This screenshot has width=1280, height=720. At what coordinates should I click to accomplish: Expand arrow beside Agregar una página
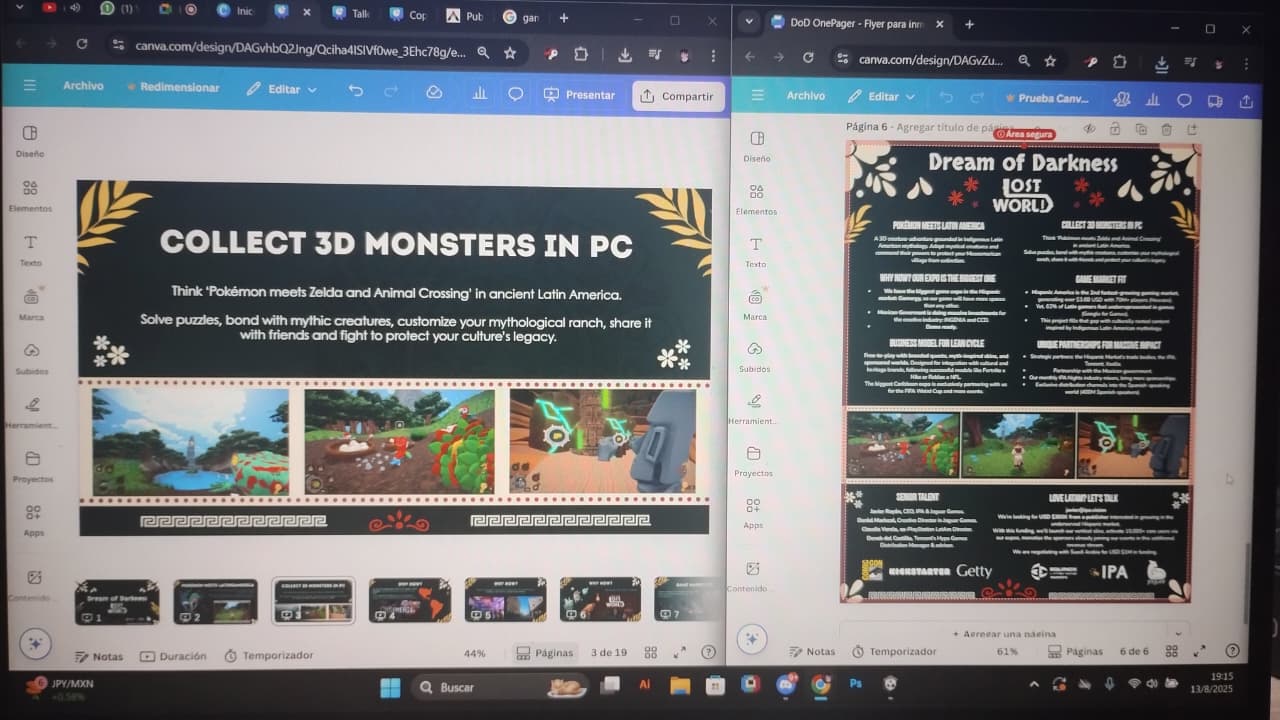[1177, 633]
